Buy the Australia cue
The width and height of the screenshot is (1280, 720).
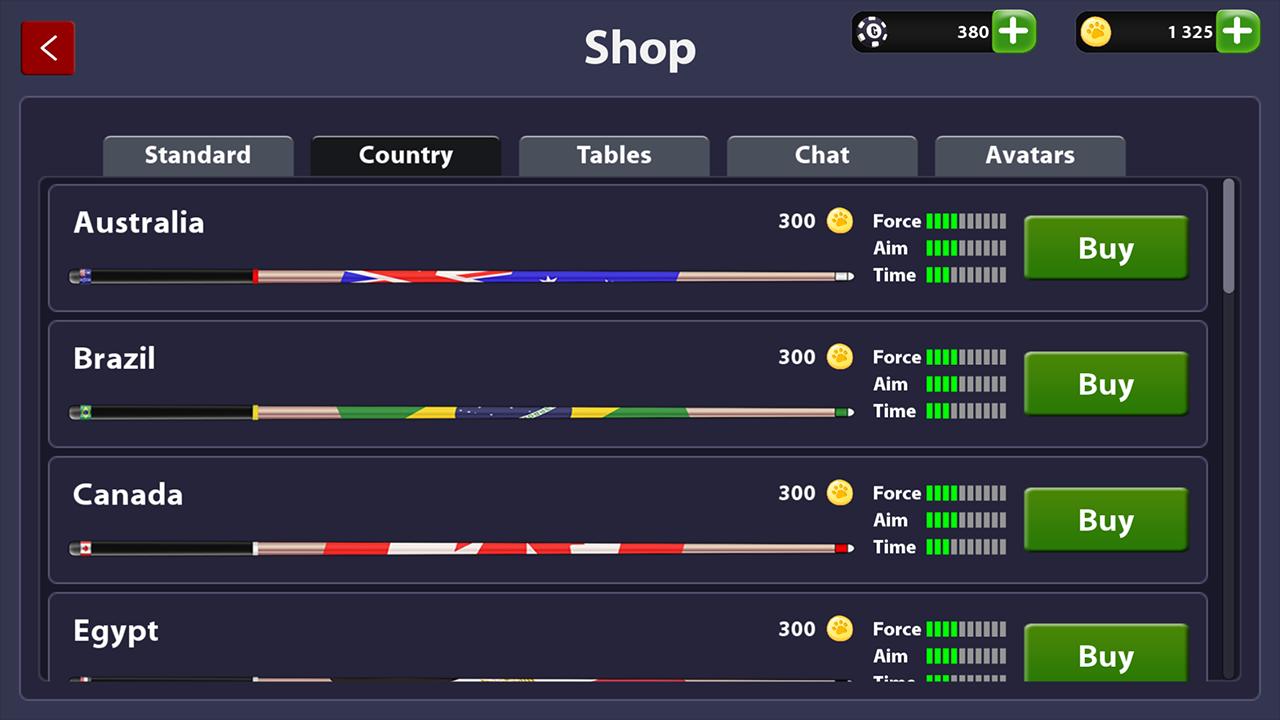coord(1106,248)
